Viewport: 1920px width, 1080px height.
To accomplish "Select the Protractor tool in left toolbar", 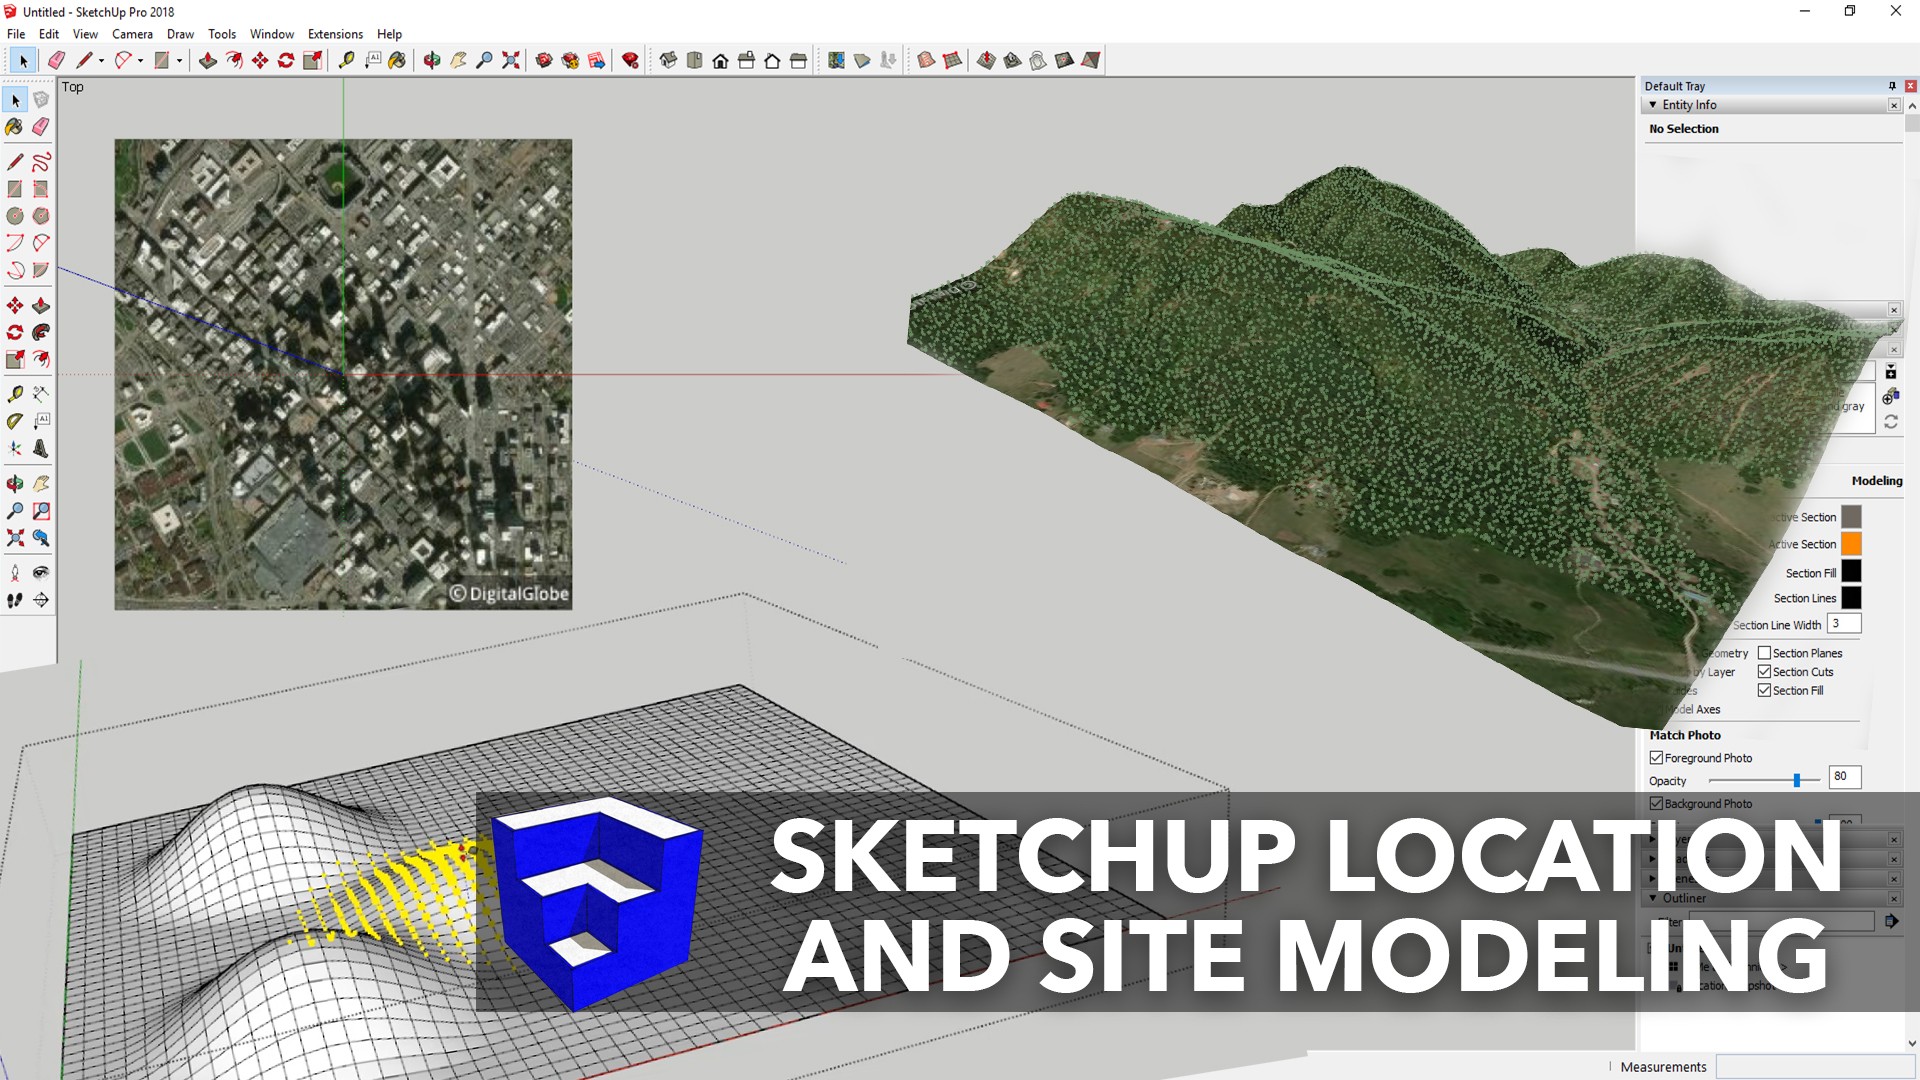I will coord(15,422).
